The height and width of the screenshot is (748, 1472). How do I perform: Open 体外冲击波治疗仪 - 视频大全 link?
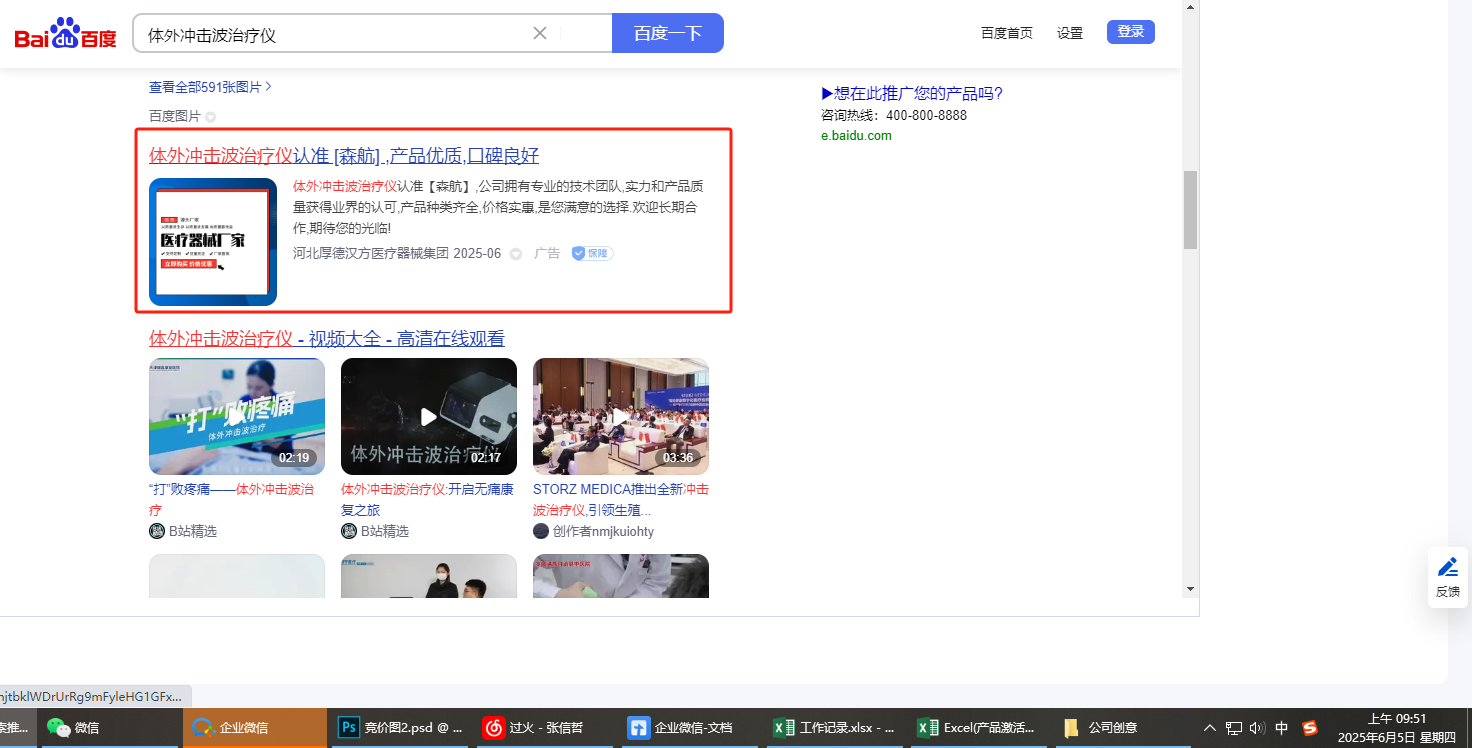[327, 339]
